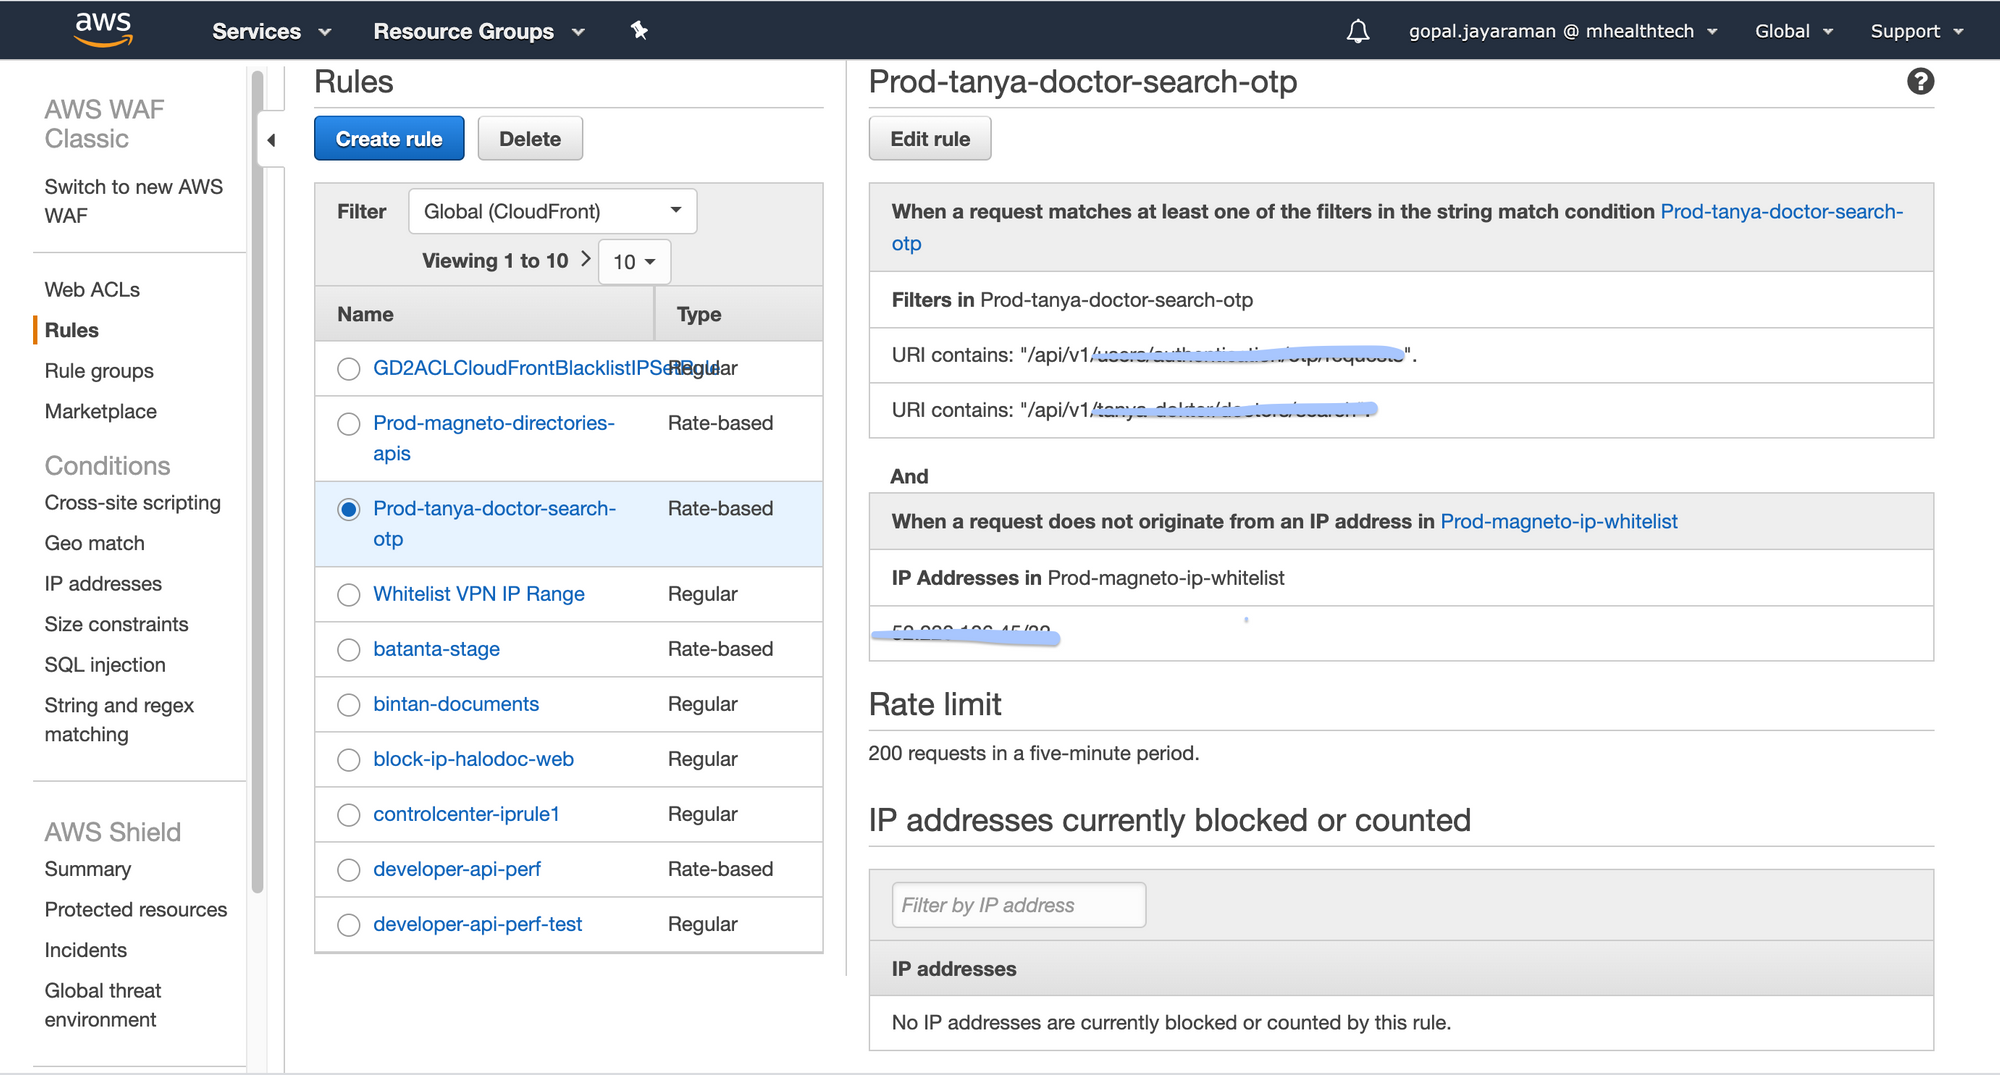This screenshot has height=1075, width=2000.
Task: Open SQL injection conditions
Action: [105, 665]
